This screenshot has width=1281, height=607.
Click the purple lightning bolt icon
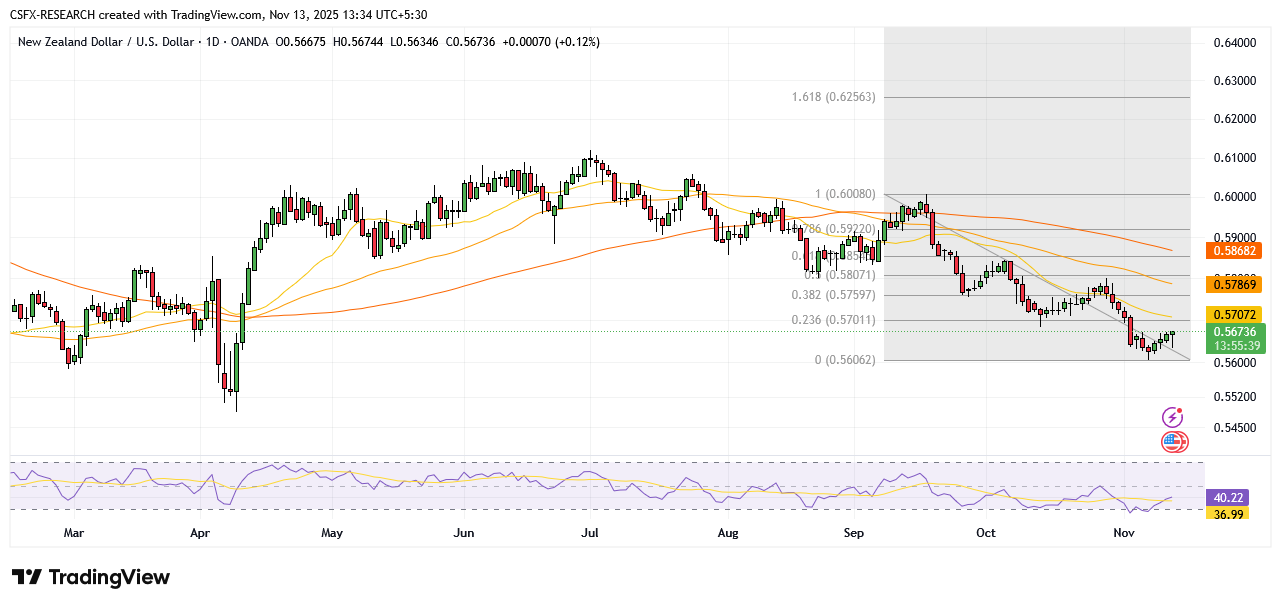point(1173,417)
